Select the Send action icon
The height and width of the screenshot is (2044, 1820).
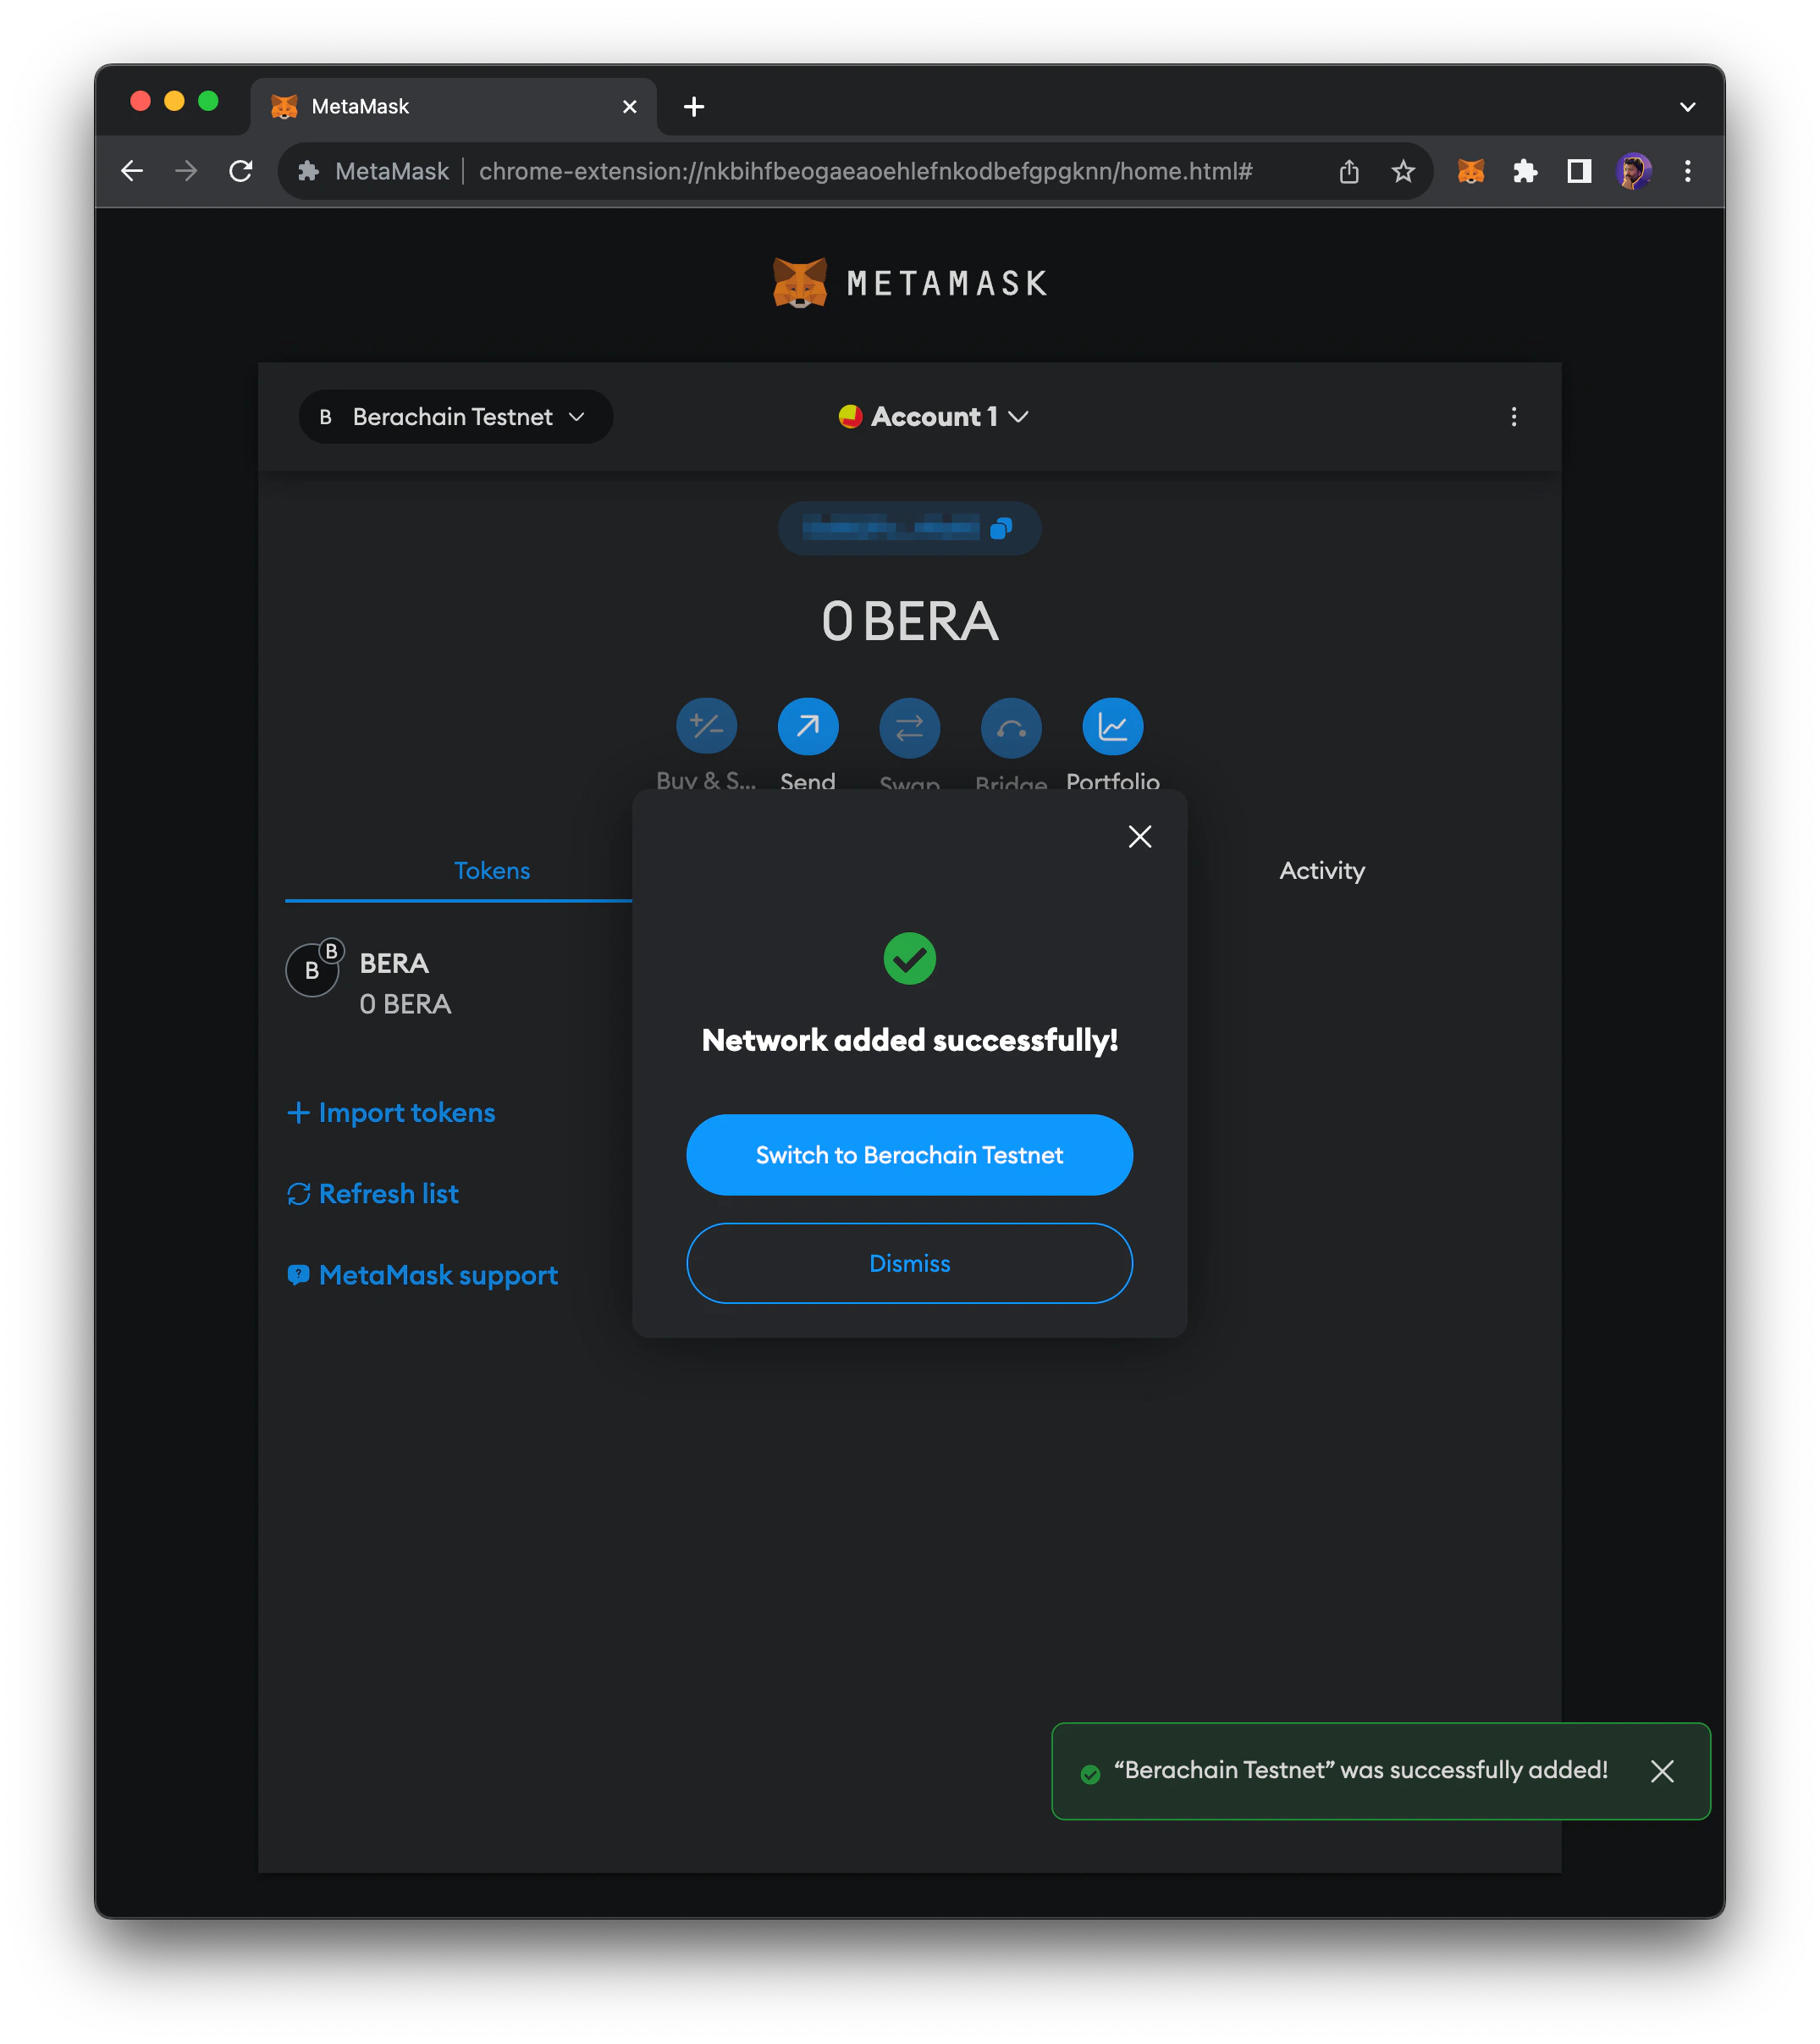(808, 727)
